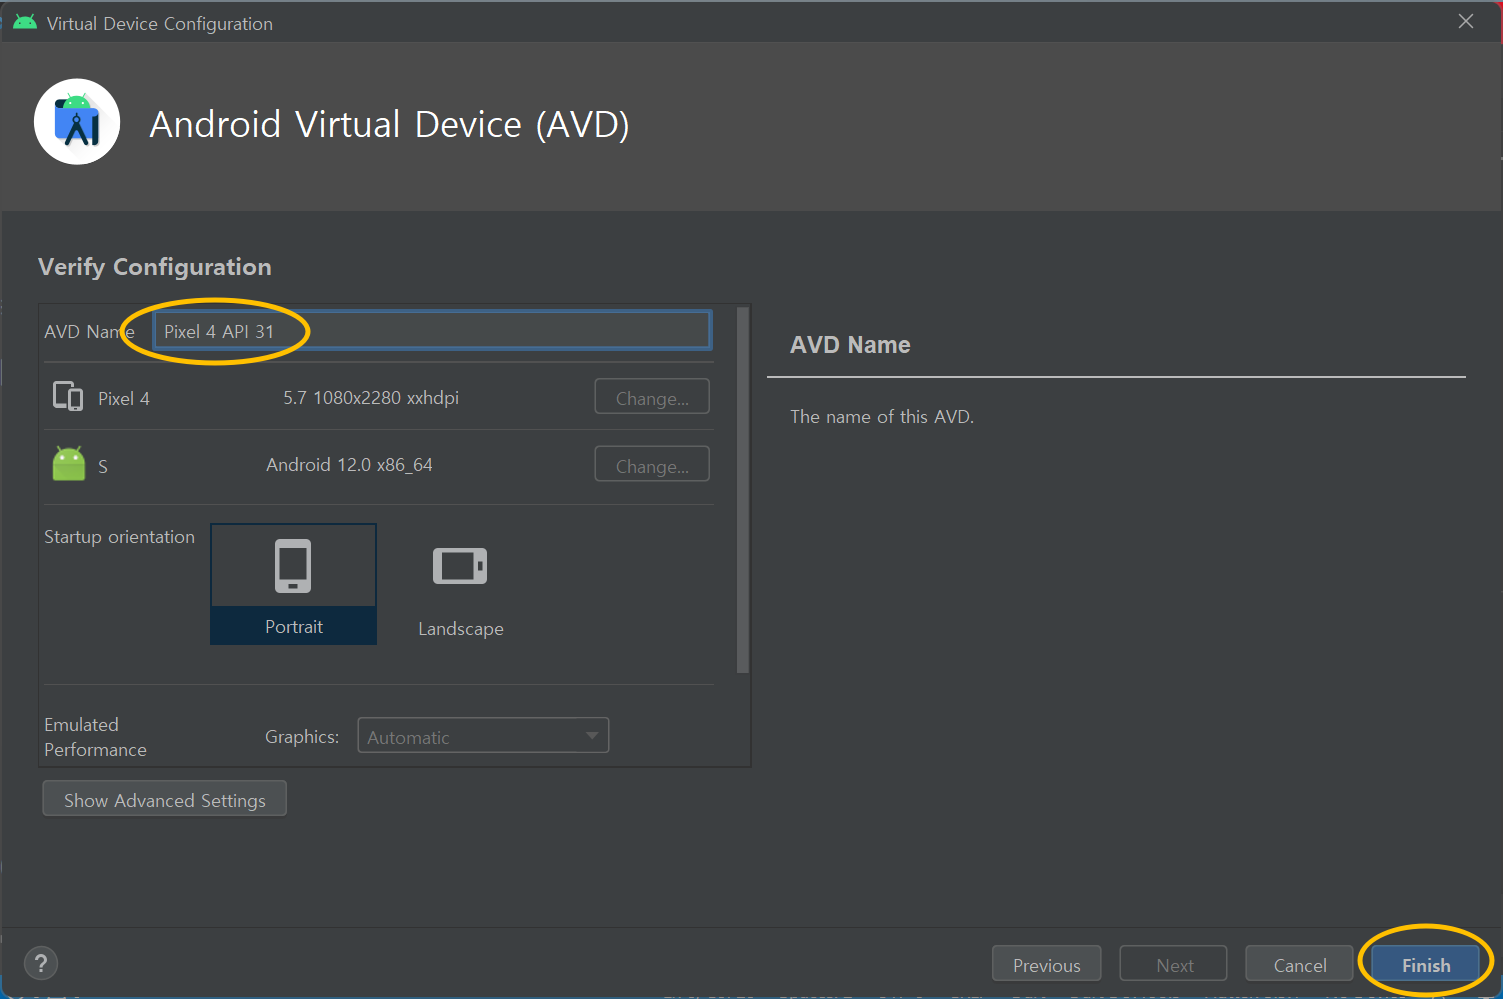The width and height of the screenshot is (1503, 999).
Task: Click the 'S' release name text
Action: coord(103,466)
